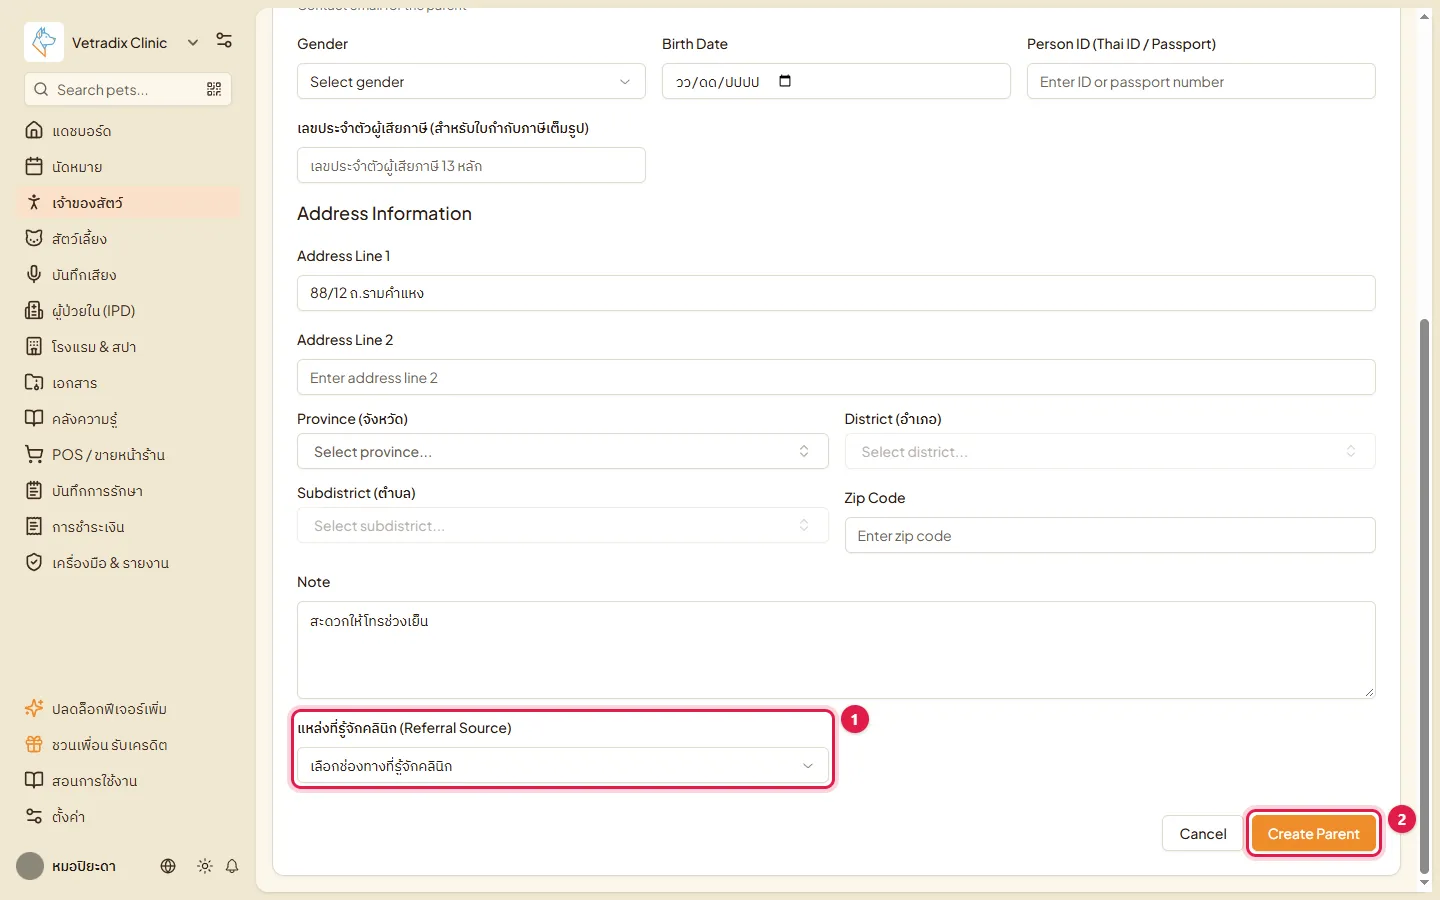Open the sliders settings icon beside the clinic name
Viewport: 1440px width, 900px height.
(224, 41)
